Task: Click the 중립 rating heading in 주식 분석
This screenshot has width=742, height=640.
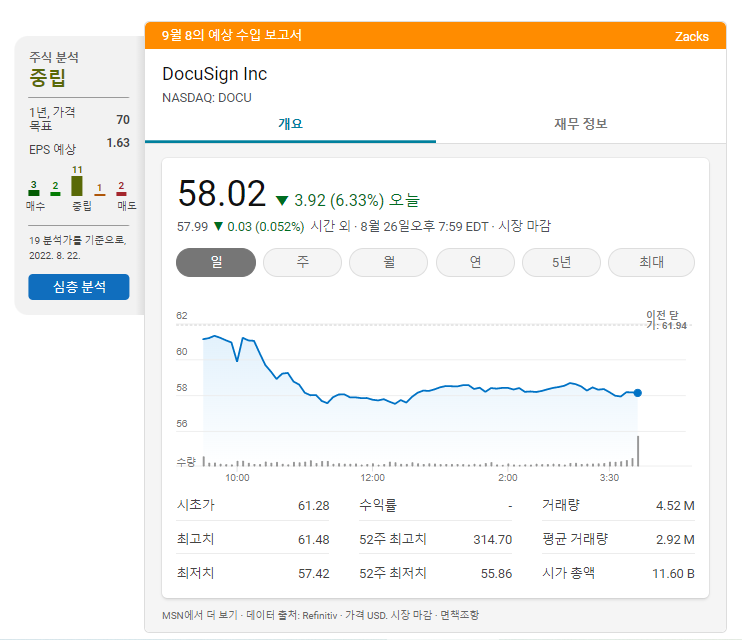Action: [x=48, y=78]
